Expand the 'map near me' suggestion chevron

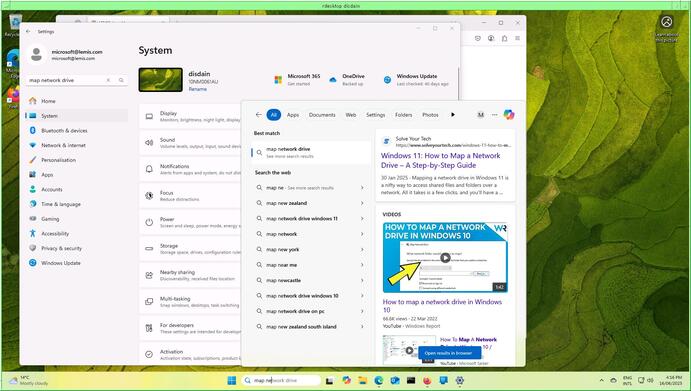point(362,265)
